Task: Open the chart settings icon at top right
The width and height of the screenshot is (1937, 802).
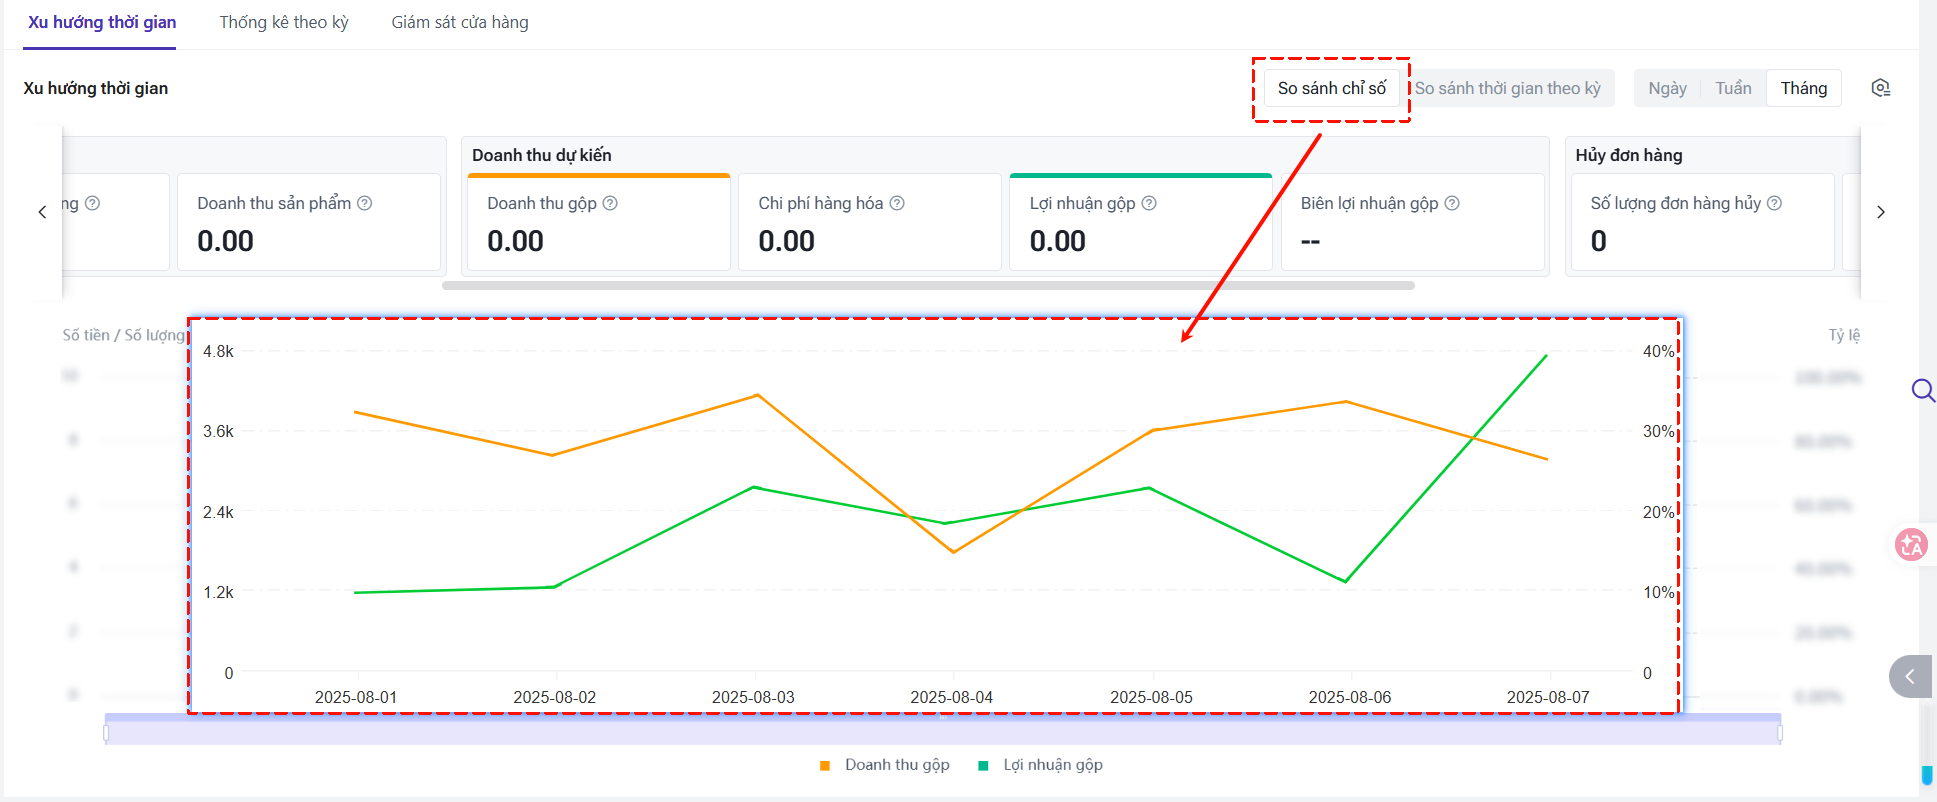Action: click(x=1880, y=88)
